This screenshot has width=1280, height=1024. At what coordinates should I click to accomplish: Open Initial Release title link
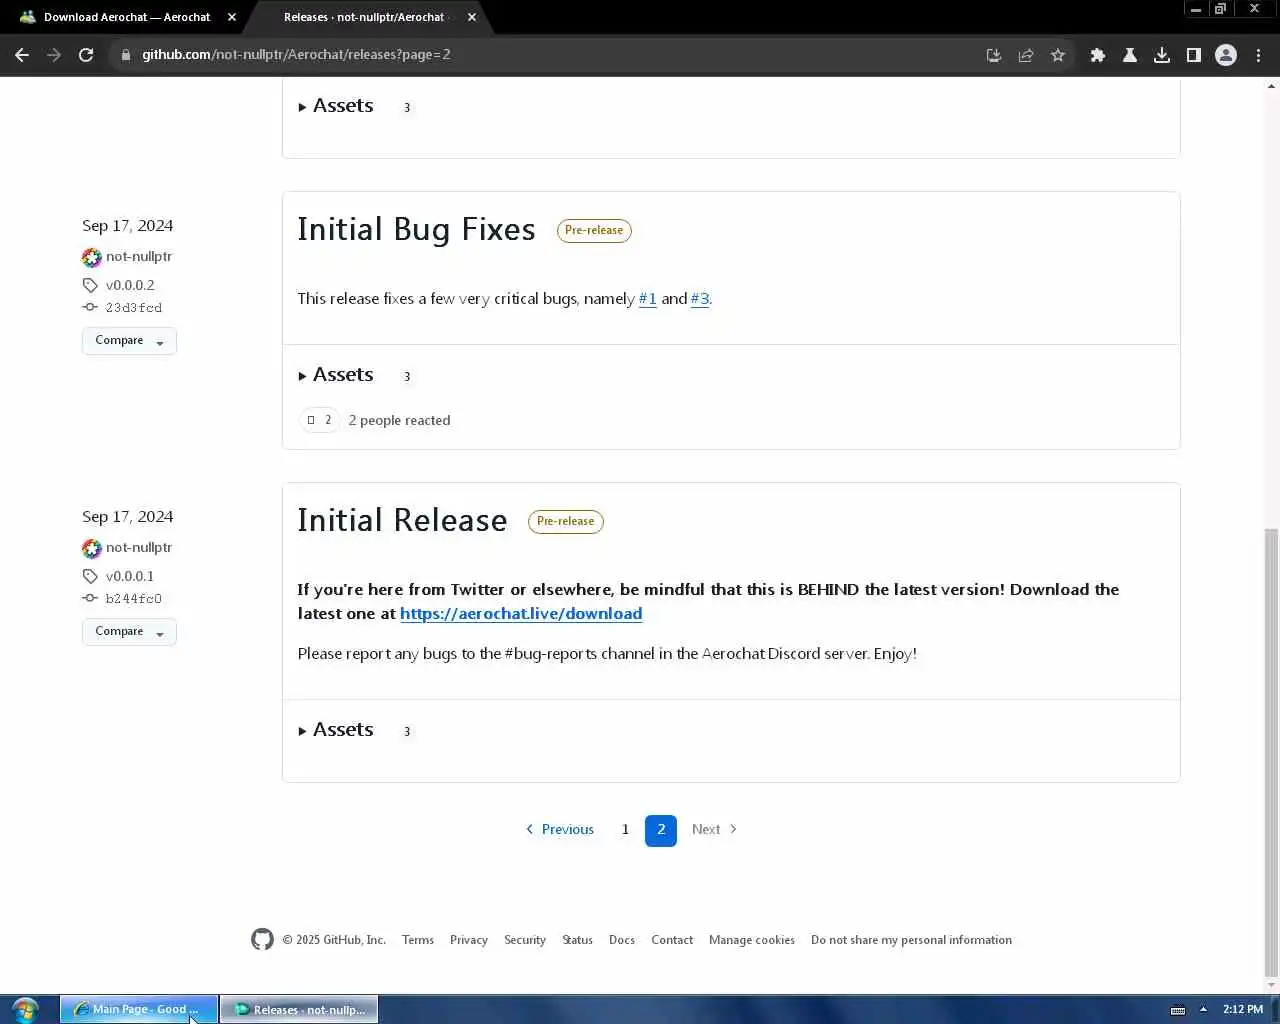[402, 520]
